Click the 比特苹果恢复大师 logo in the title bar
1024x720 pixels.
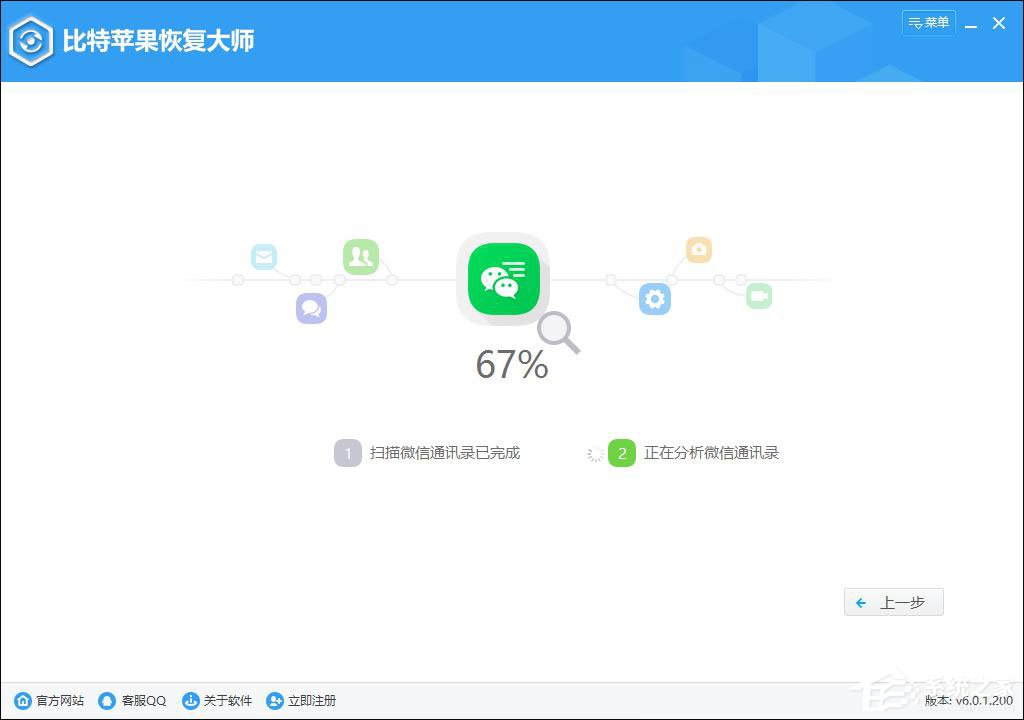click(130, 41)
